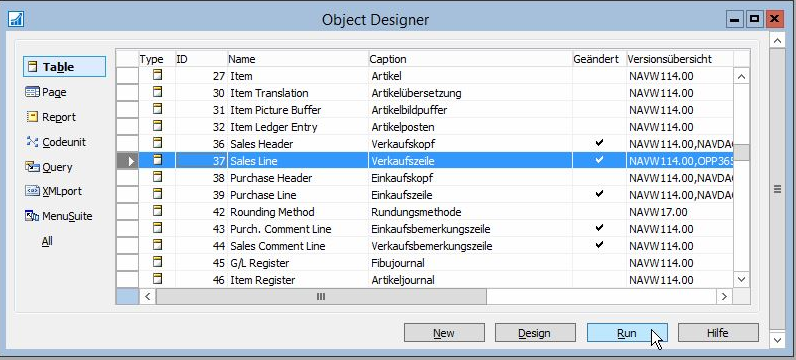This screenshot has width=796, height=360.
Task: Switch to MenuSuite object type
Action: pyautogui.click(x=58, y=216)
